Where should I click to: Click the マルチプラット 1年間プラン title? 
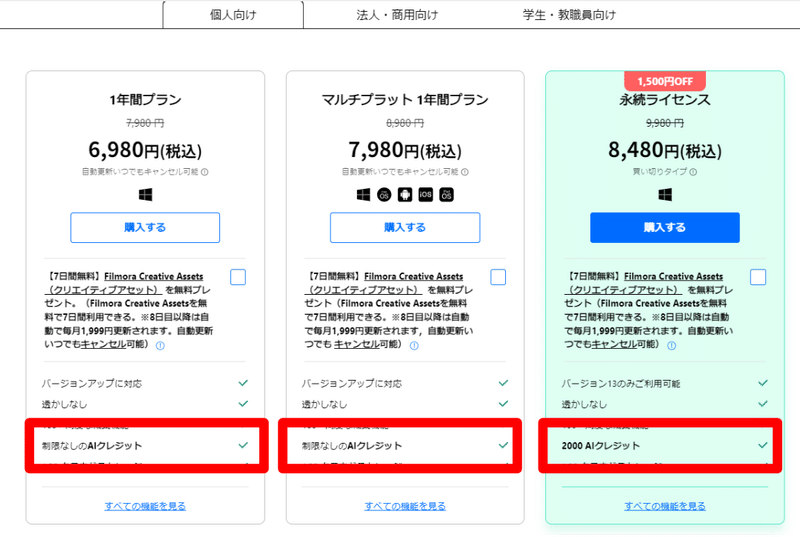tap(405, 99)
